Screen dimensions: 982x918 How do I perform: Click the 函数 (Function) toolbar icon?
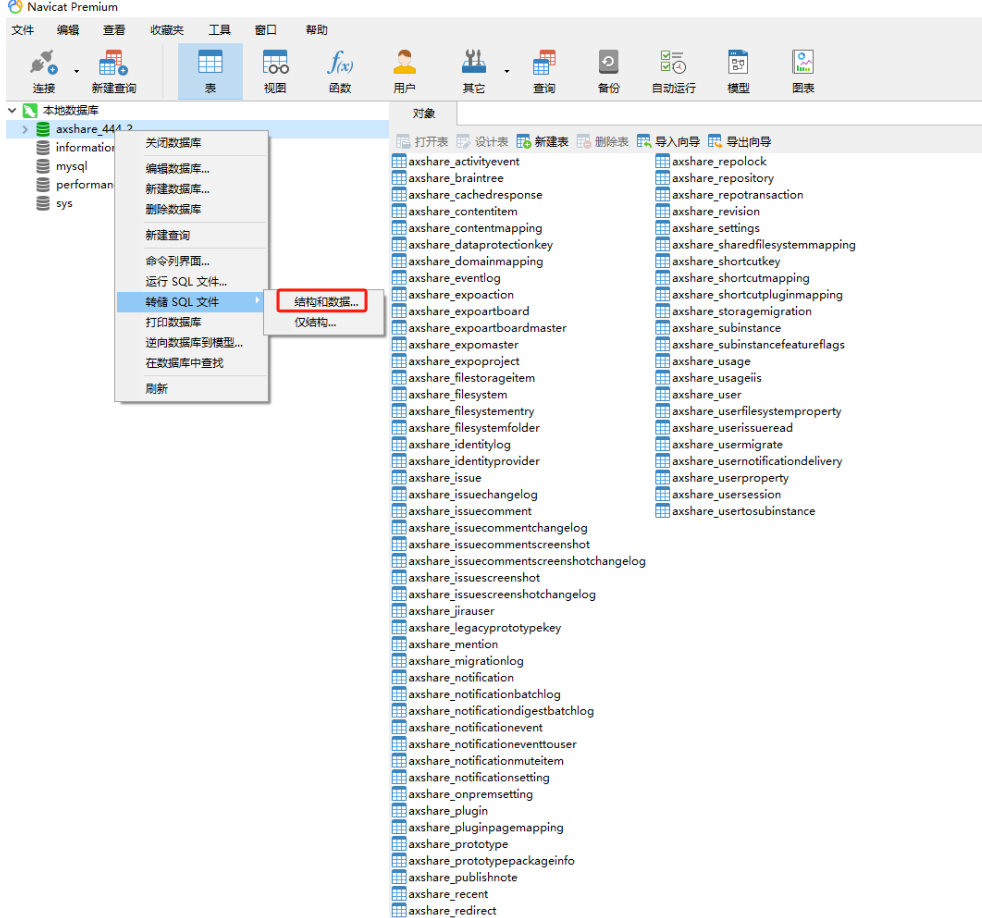click(340, 63)
